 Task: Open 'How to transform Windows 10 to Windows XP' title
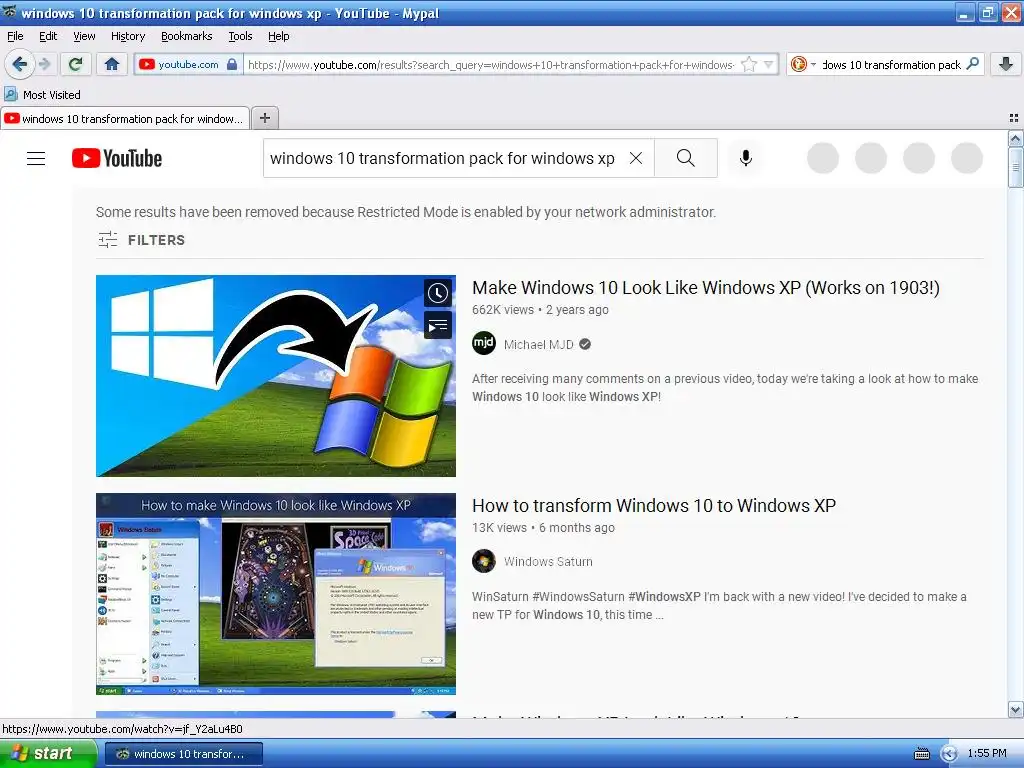click(654, 505)
